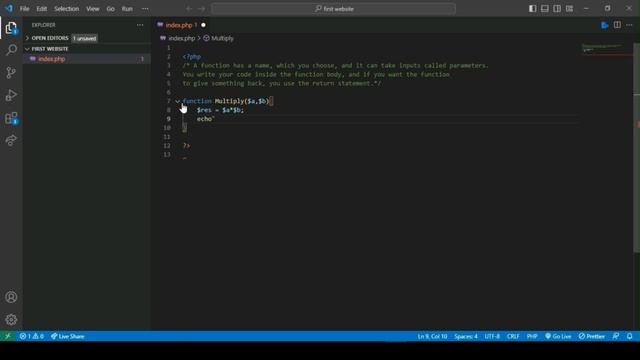Open the Search view in activity bar
The width and height of the screenshot is (640, 360).
coord(11,50)
